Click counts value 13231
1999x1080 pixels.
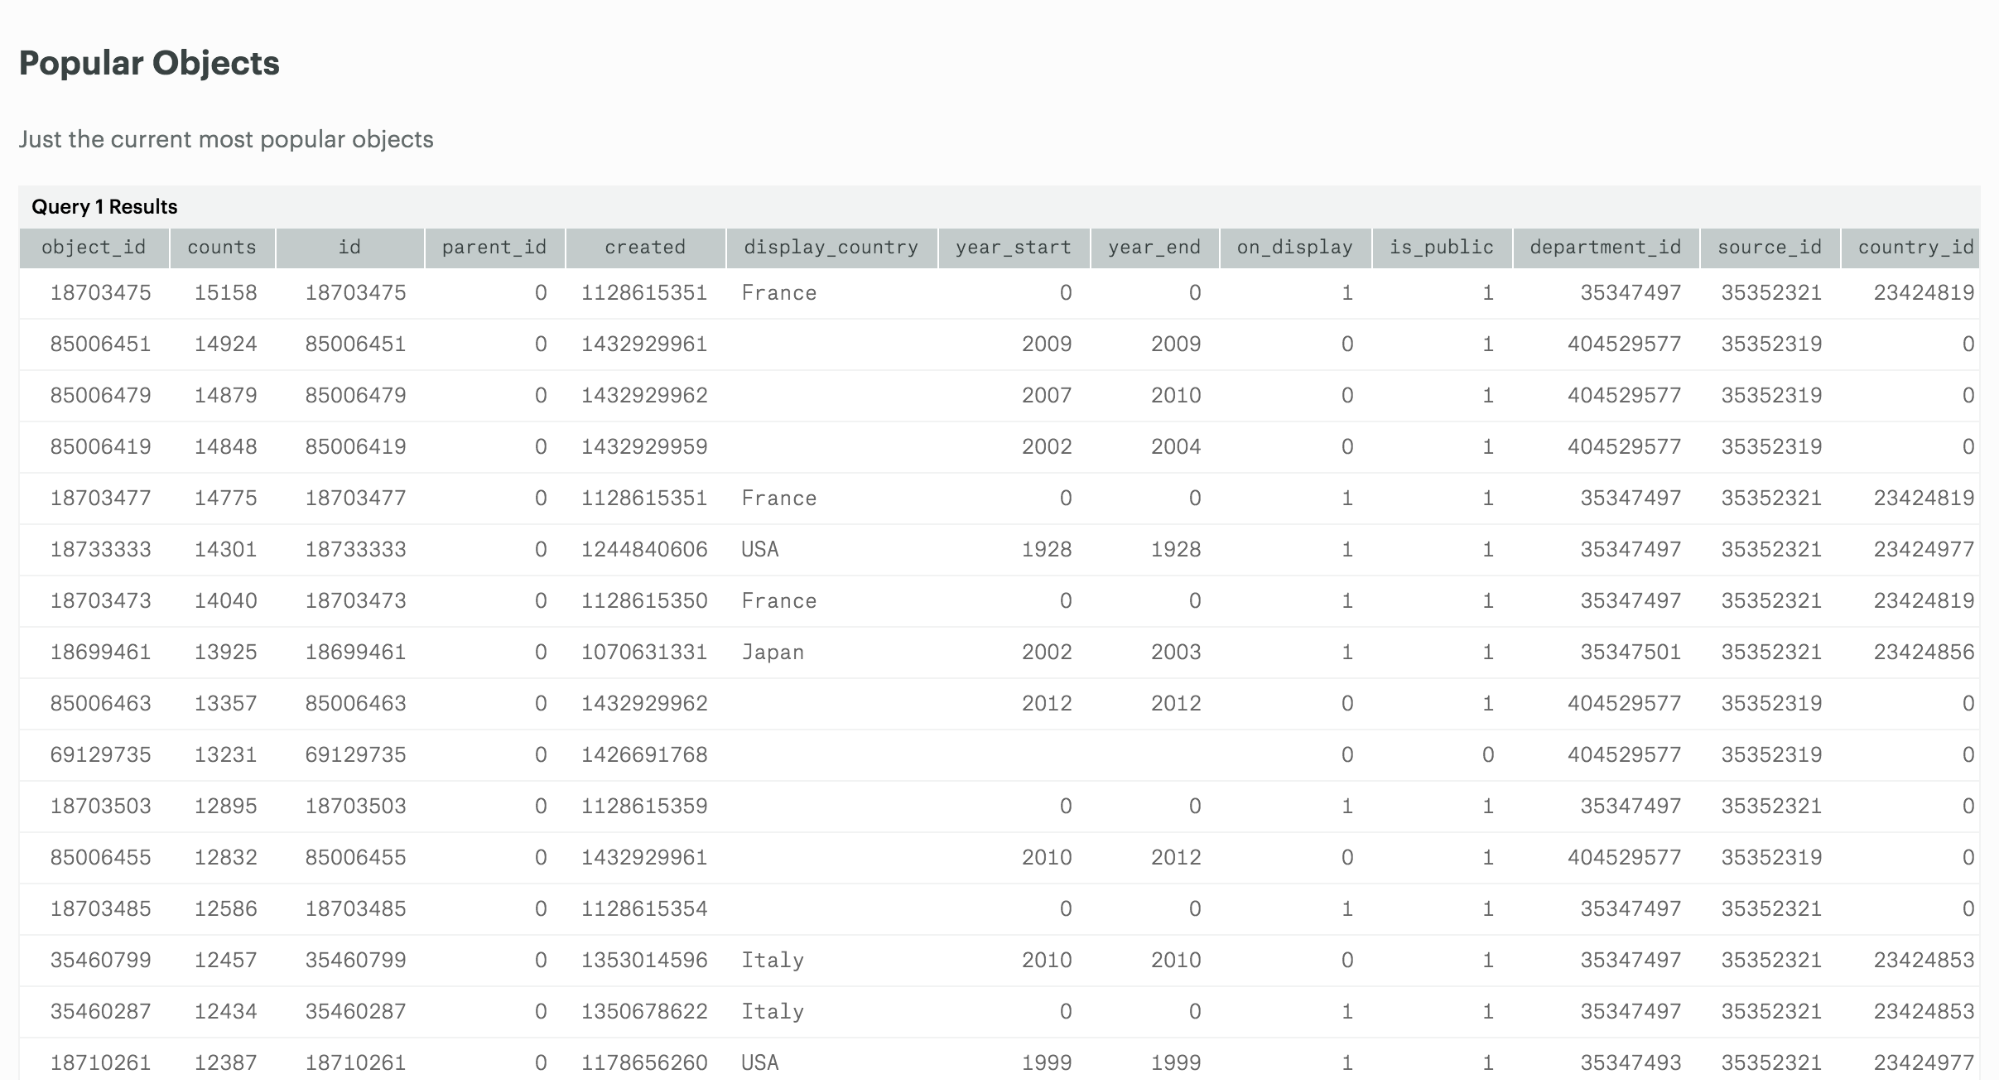226,755
